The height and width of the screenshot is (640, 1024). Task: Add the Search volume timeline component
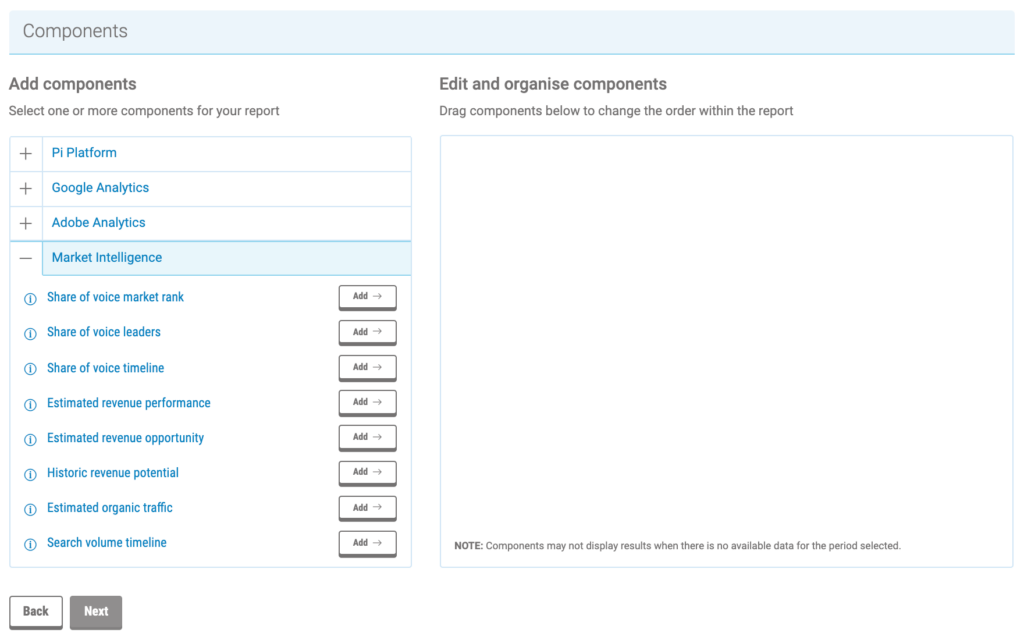(x=367, y=543)
